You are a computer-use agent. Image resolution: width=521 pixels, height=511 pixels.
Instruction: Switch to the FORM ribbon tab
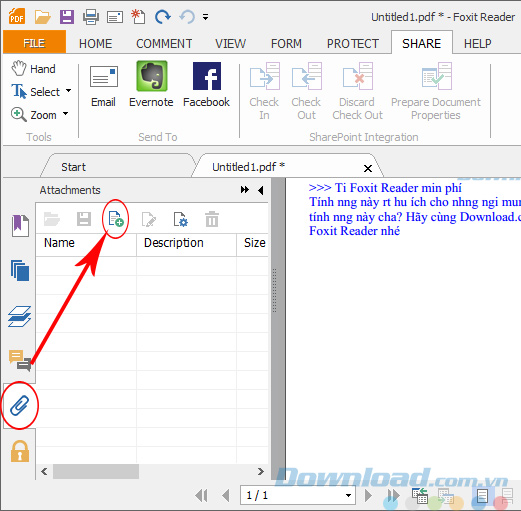coord(286,43)
